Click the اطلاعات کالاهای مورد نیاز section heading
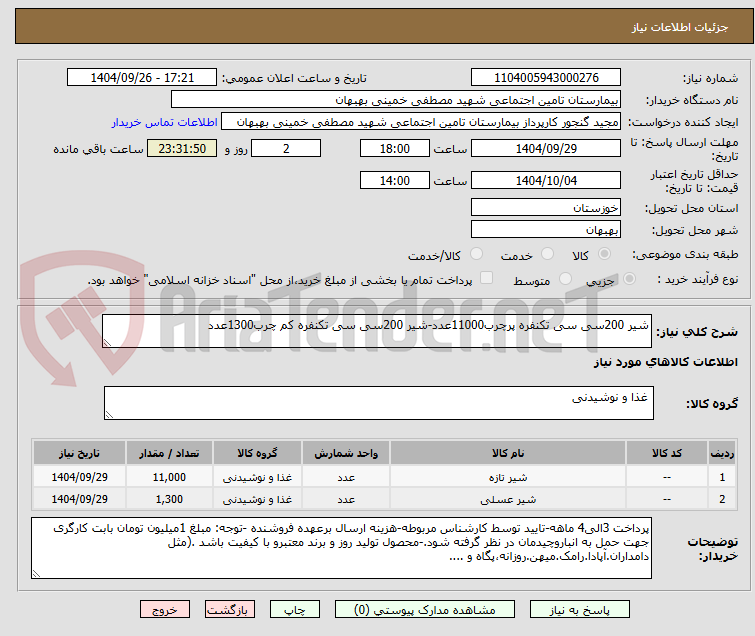The width and height of the screenshot is (755, 636). (665, 362)
